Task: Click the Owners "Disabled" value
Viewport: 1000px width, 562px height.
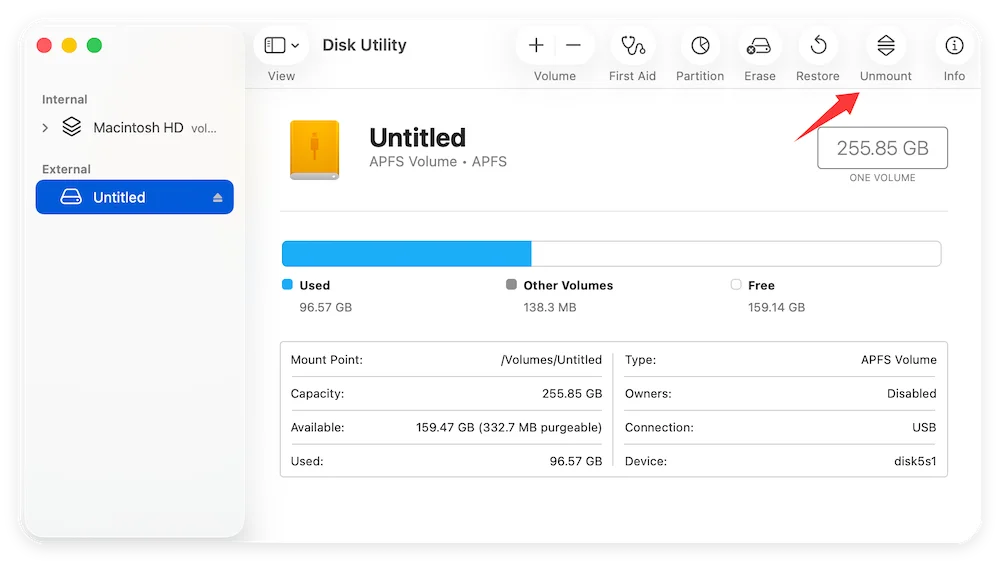Action: [x=911, y=394]
